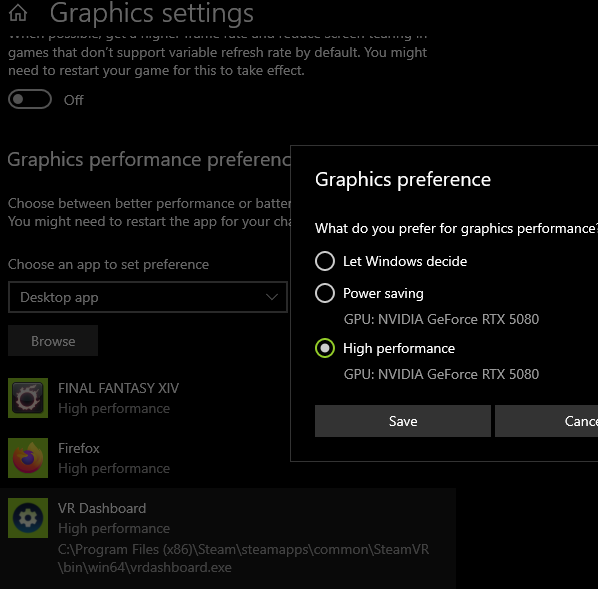Image resolution: width=598 pixels, height=589 pixels.
Task: Click GPU label under Power saving
Action: tap(441, 319)
